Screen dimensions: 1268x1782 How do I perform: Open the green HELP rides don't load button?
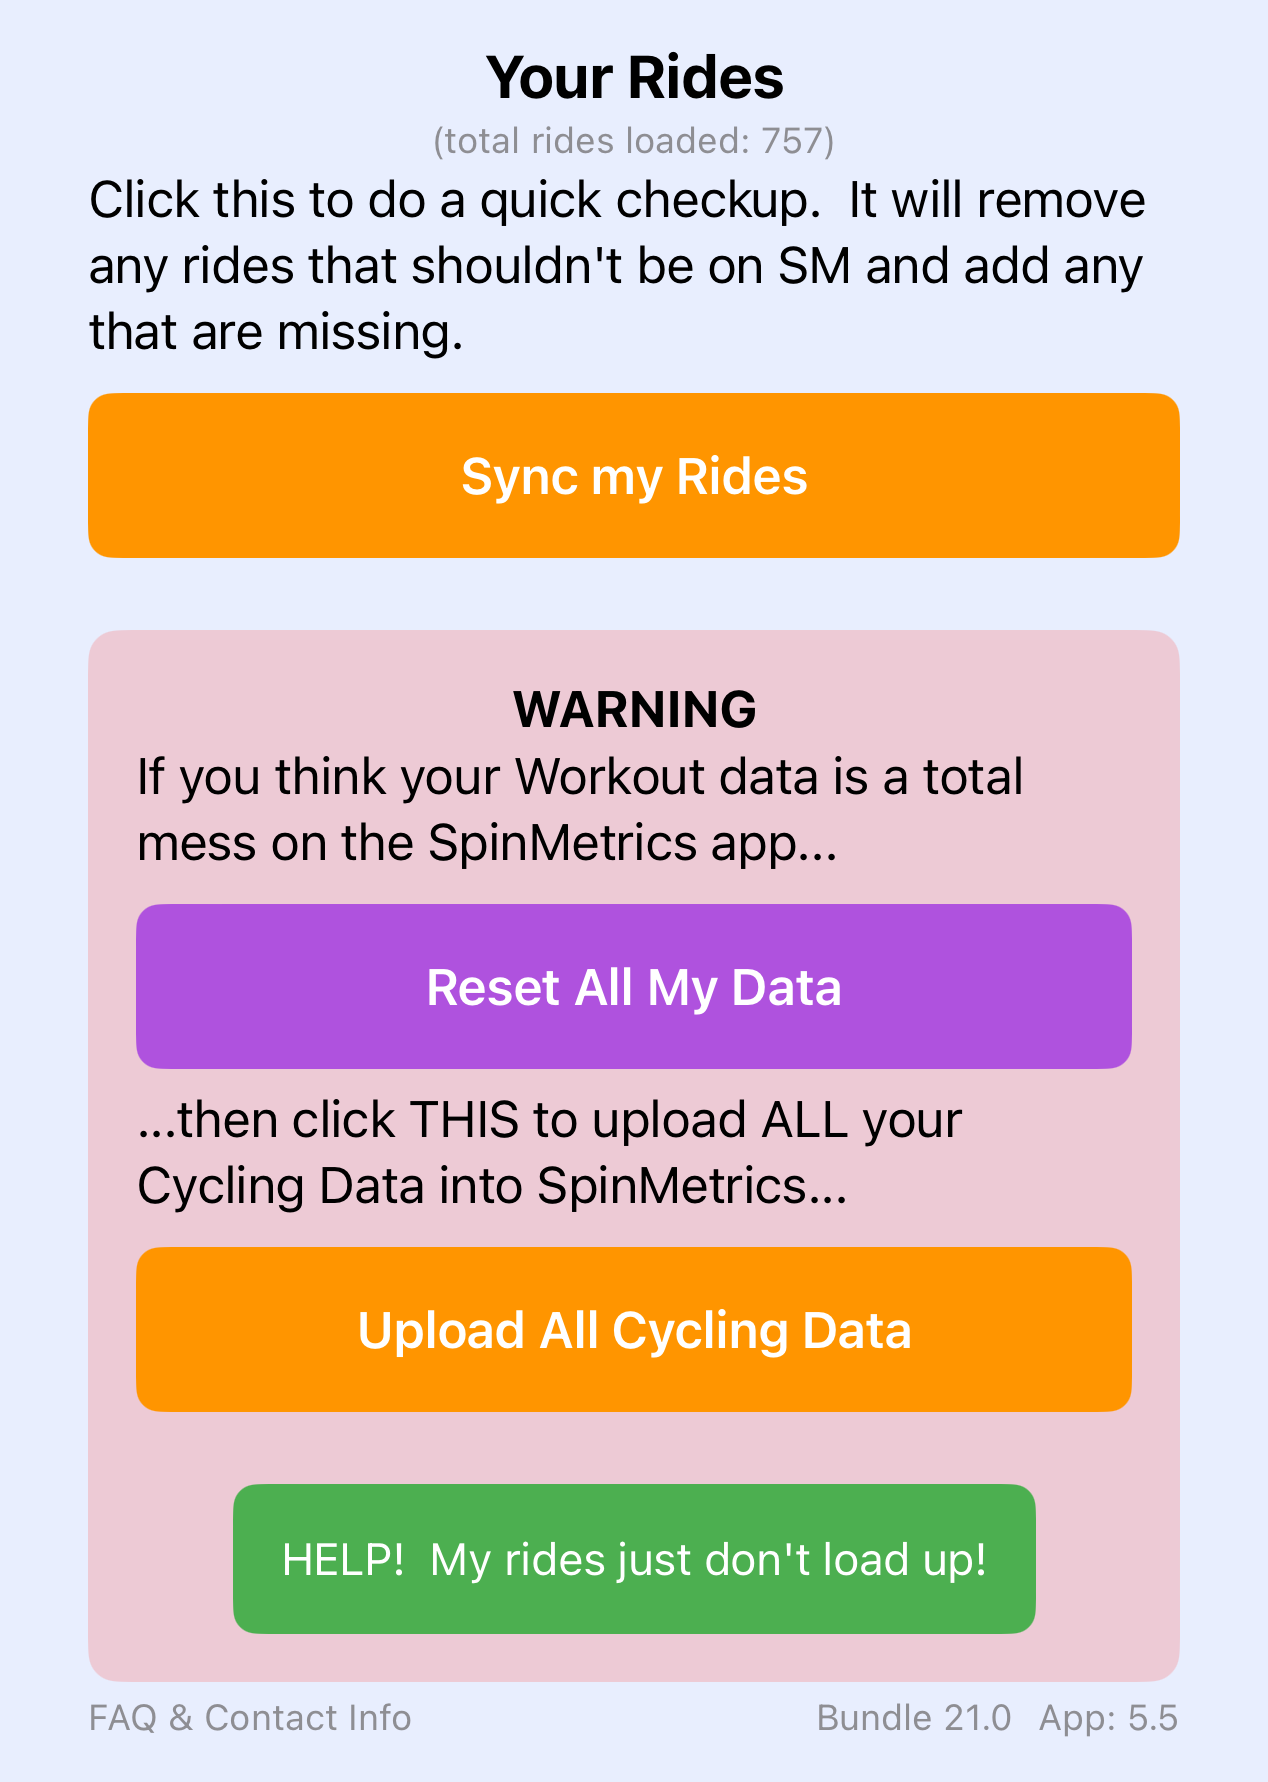click(634, 1559)
